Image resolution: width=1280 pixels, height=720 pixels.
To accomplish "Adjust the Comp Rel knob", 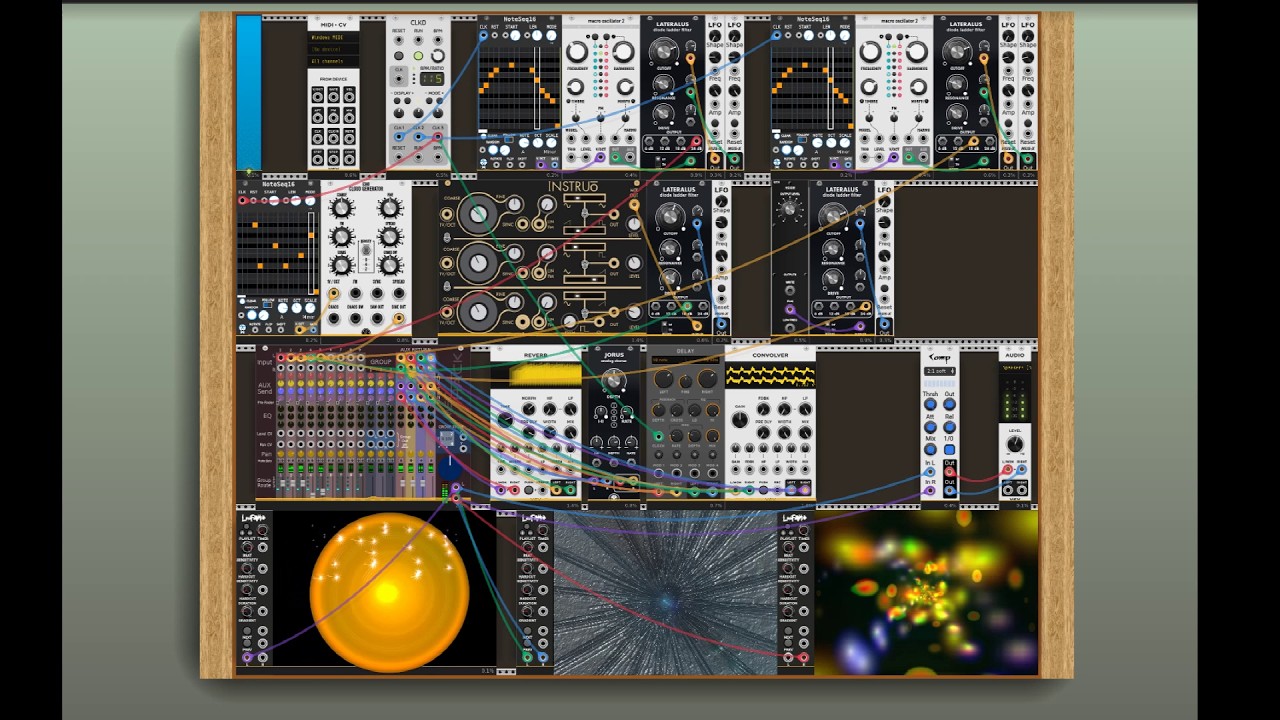I will [x=949, y=427].
